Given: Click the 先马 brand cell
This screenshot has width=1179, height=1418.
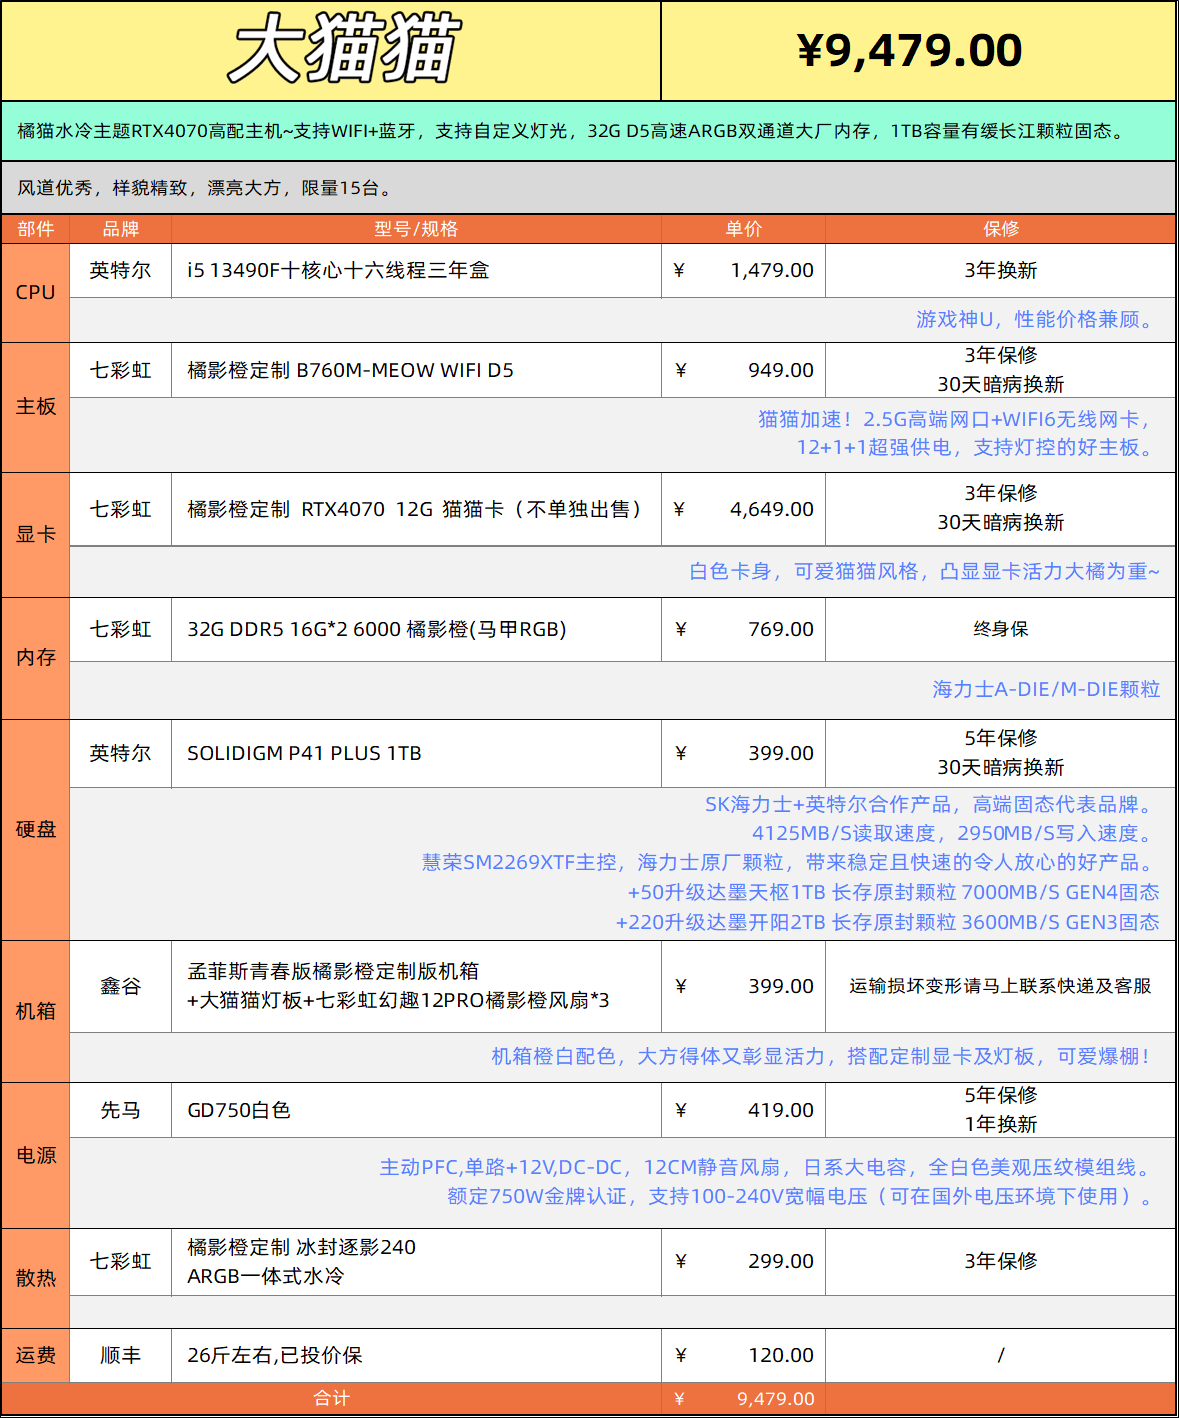Looking at the screenshot, I should pos(120,1110).
